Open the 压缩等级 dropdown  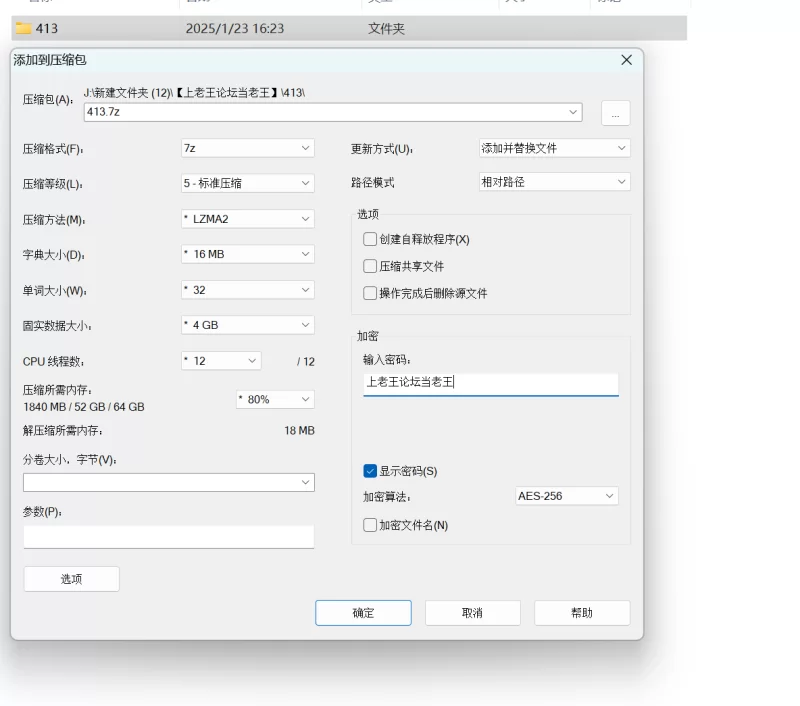[248, 183]
